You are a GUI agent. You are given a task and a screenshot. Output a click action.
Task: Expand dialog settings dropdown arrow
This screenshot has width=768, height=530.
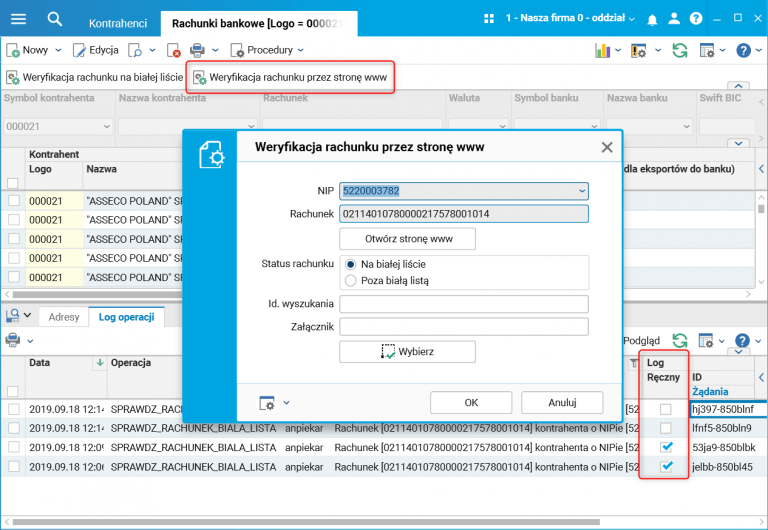(287, 403)
